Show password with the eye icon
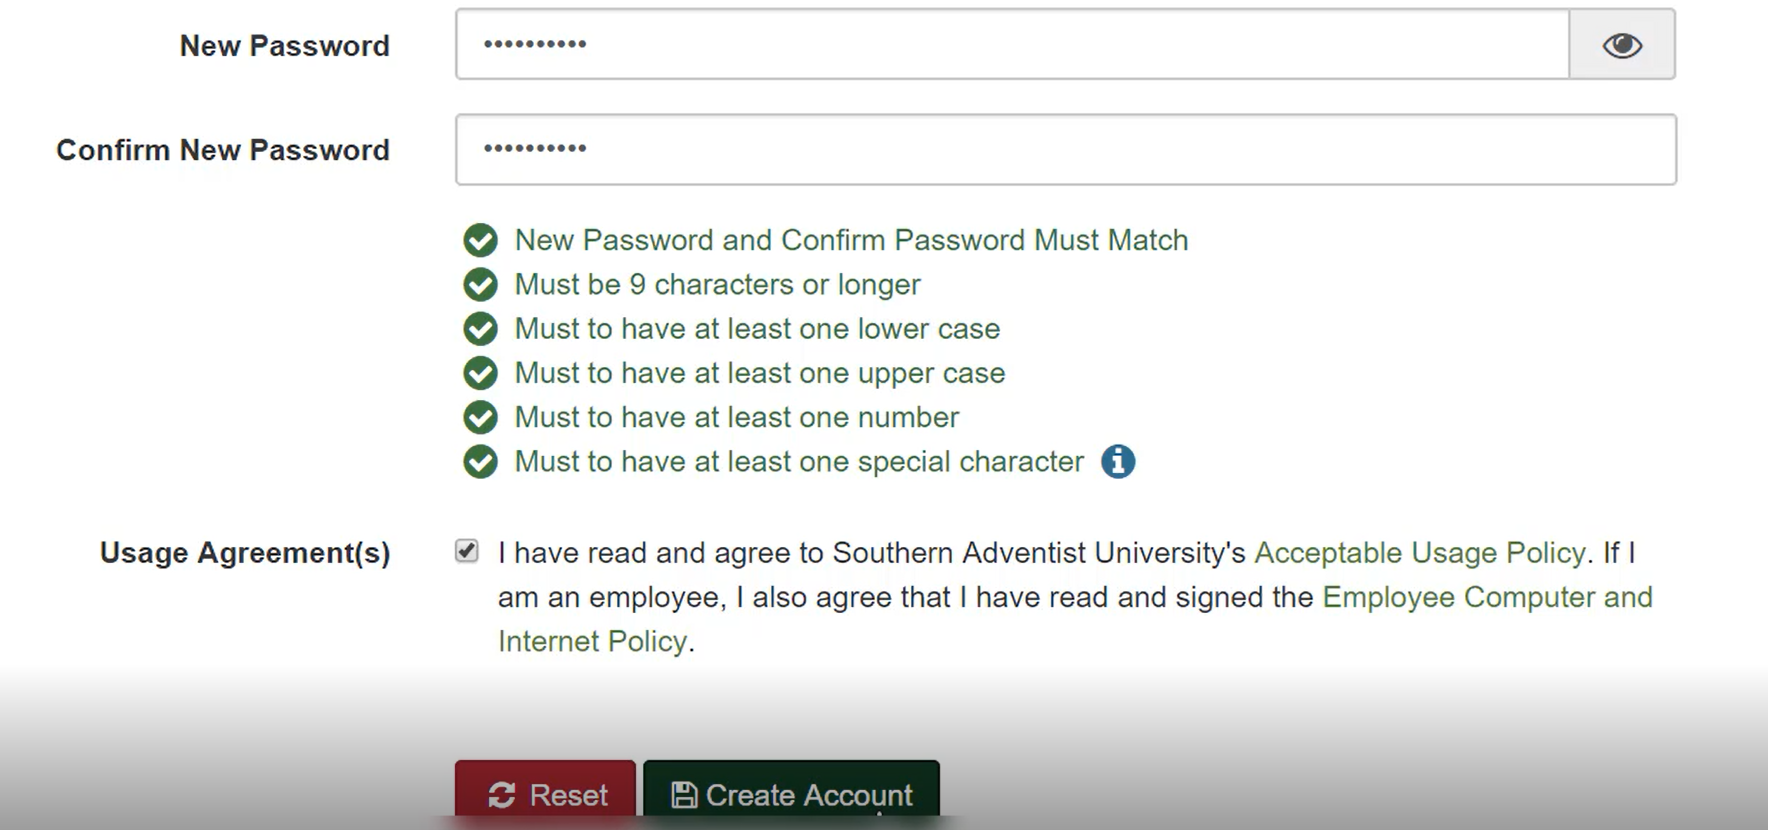 [1622, 45]
